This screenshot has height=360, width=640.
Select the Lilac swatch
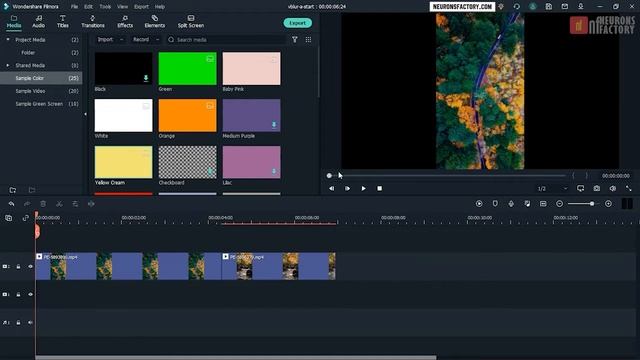[x=251, y=162]
